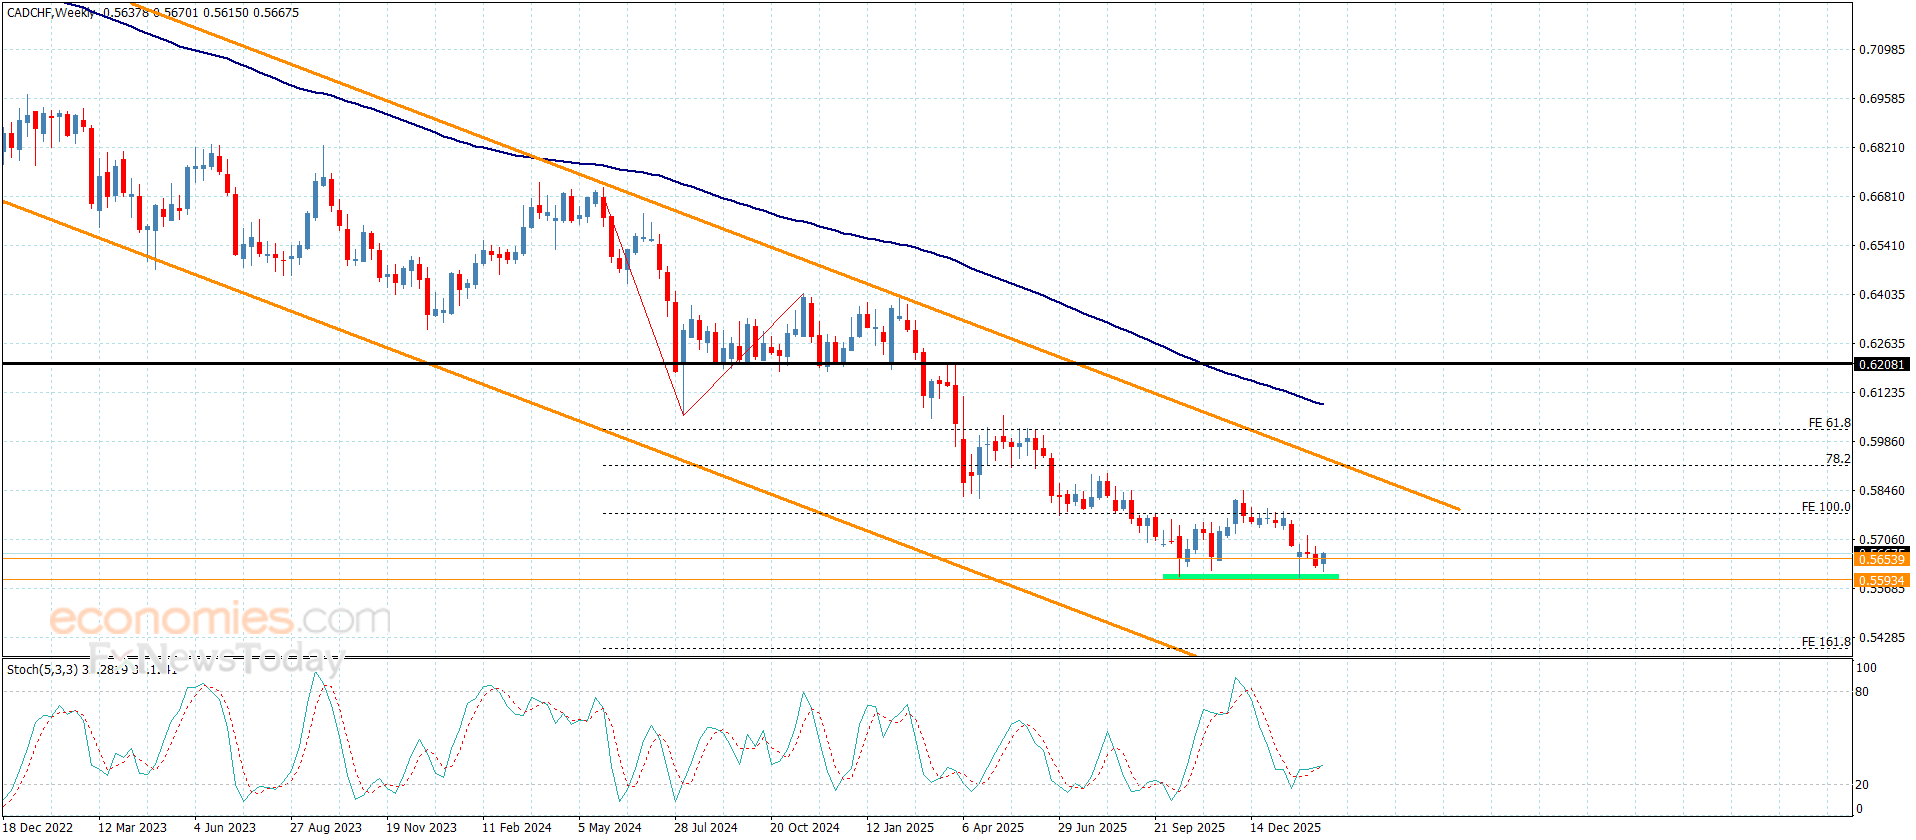Image resolution: width=1916 pixels, height=840 pixels.
Task: Select the FE 161.8 expansion label
Action: (x=1825, y=642)
